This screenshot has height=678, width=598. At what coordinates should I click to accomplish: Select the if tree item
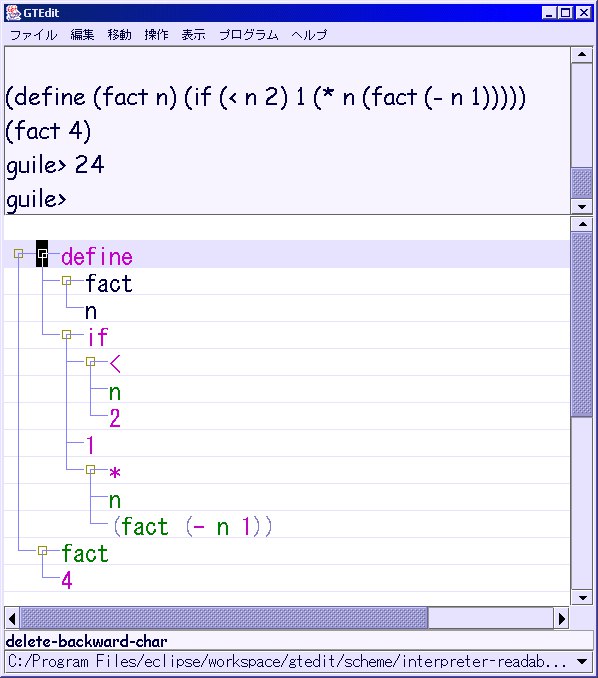tap(98, 337)
